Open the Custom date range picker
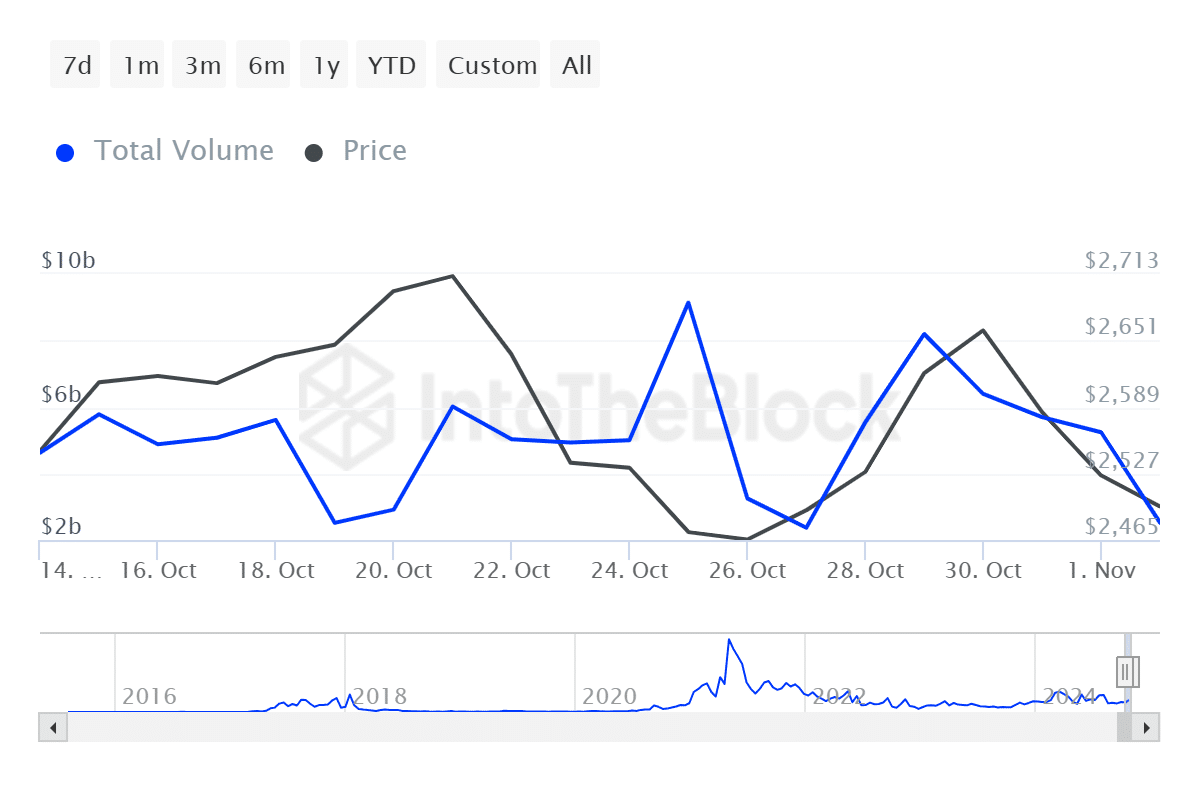Image resolution: width=1200 pixels, height=800 pixels. (492, 66)
